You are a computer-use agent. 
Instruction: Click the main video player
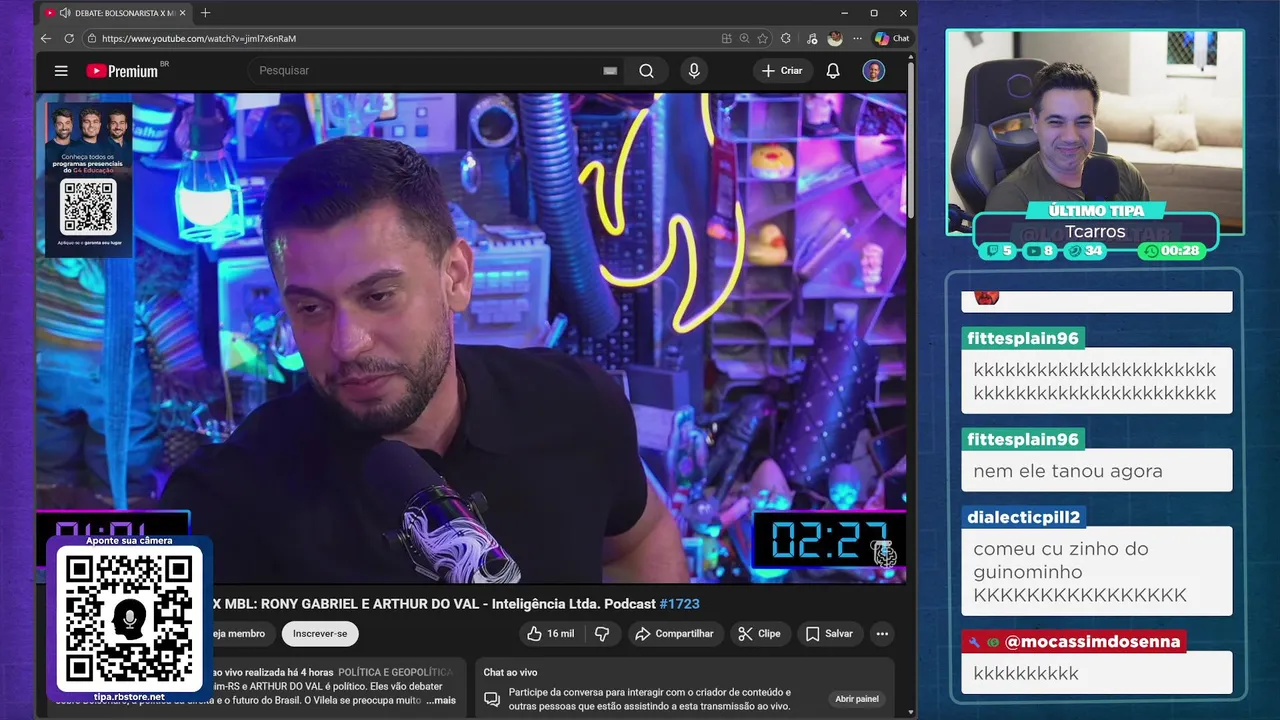(x=471, y=337)
